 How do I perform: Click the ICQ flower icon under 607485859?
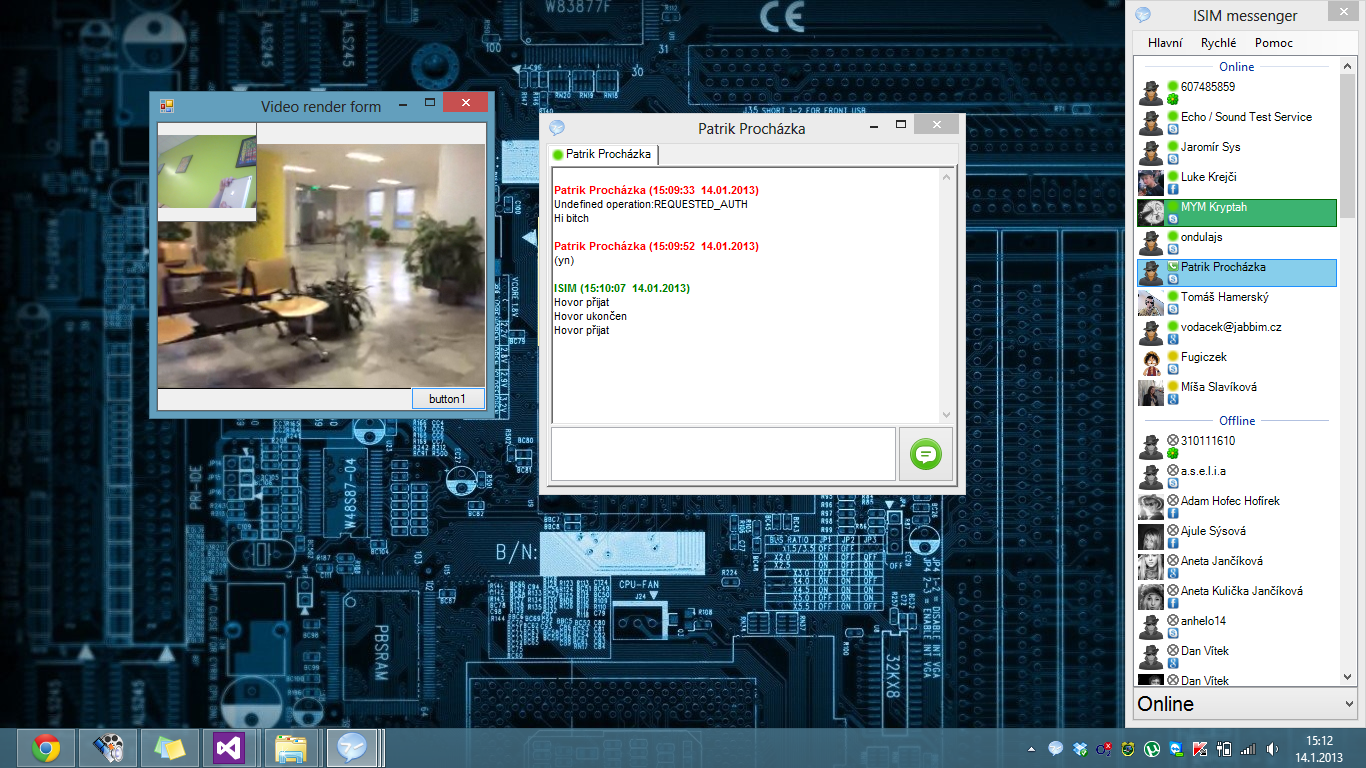click(1173, 99)
